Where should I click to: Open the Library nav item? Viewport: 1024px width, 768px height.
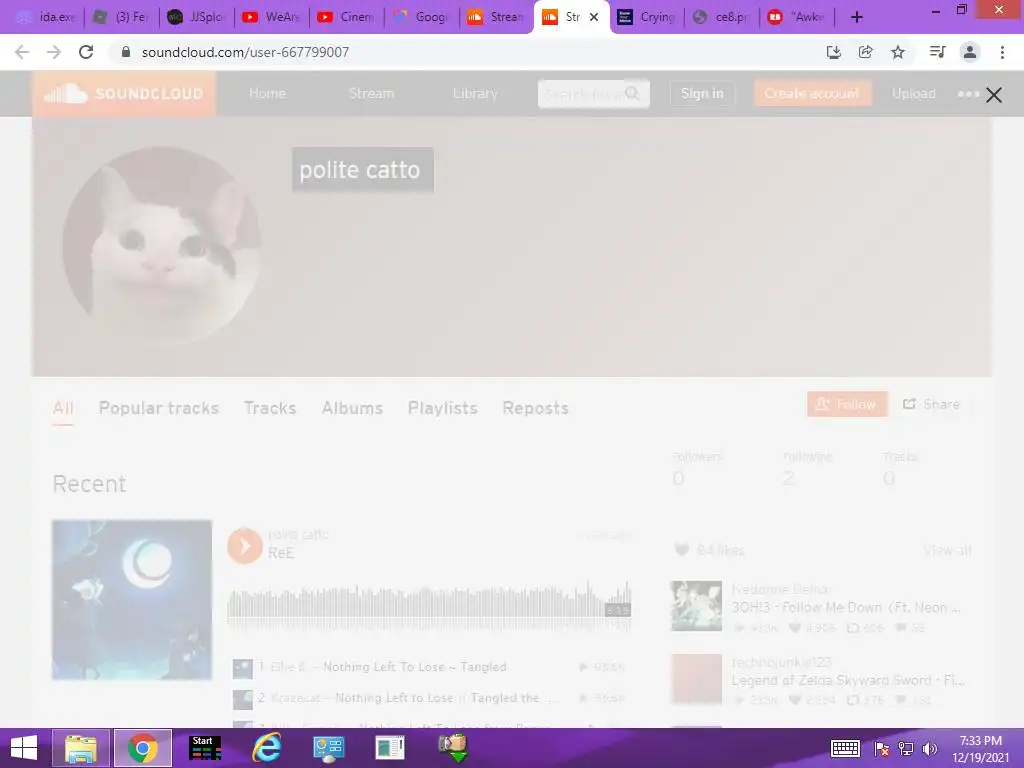pos(475,93)
